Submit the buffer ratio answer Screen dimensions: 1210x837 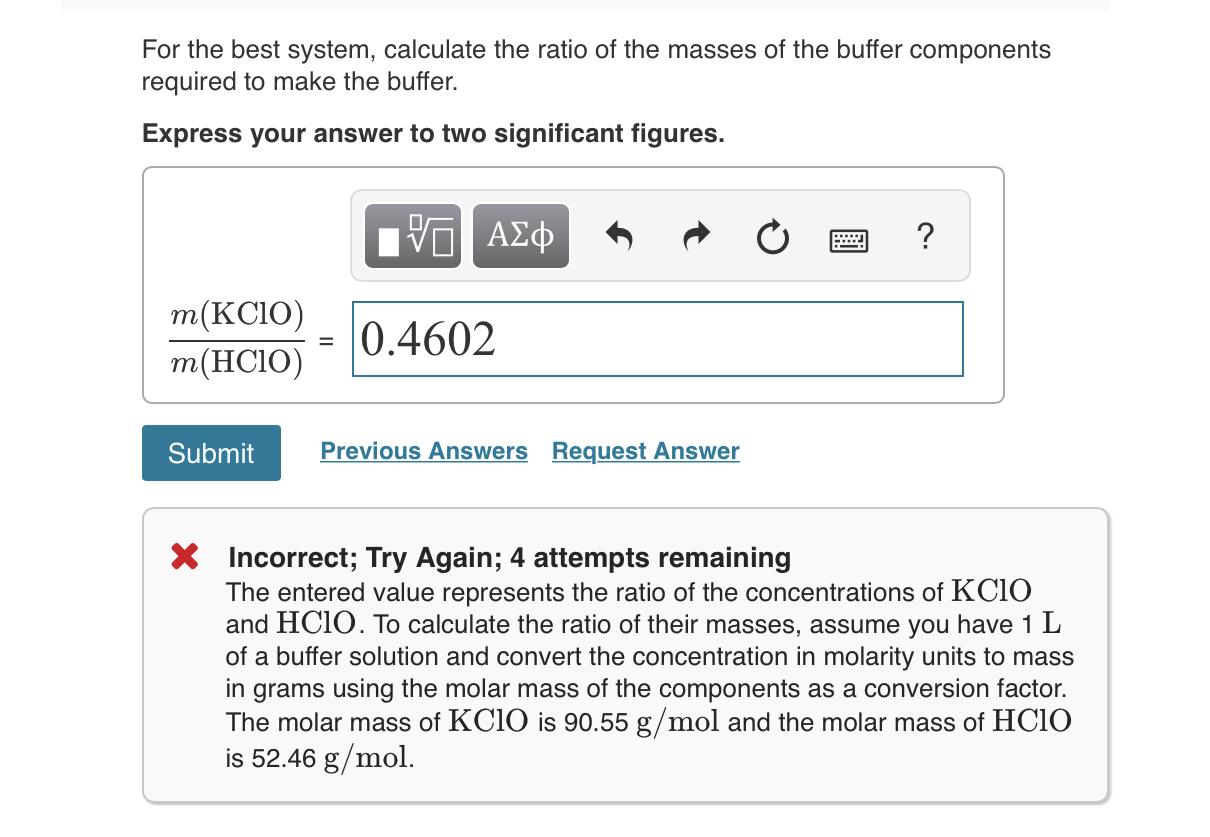coord(211,453)
